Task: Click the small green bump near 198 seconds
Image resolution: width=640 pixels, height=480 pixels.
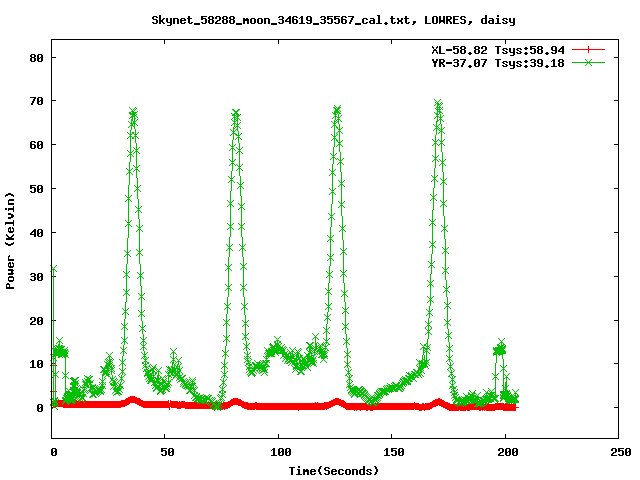Action: (x=500, y=348)
